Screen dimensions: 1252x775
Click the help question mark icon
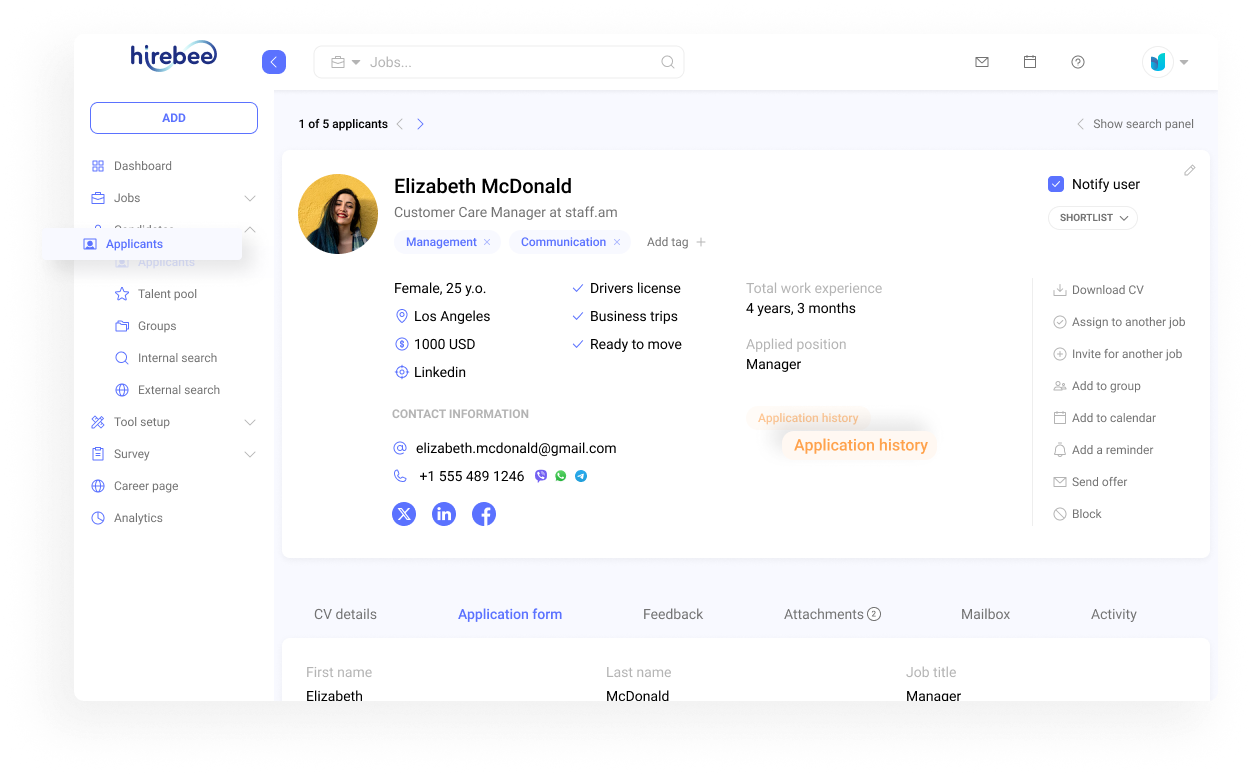(1077, 62)
